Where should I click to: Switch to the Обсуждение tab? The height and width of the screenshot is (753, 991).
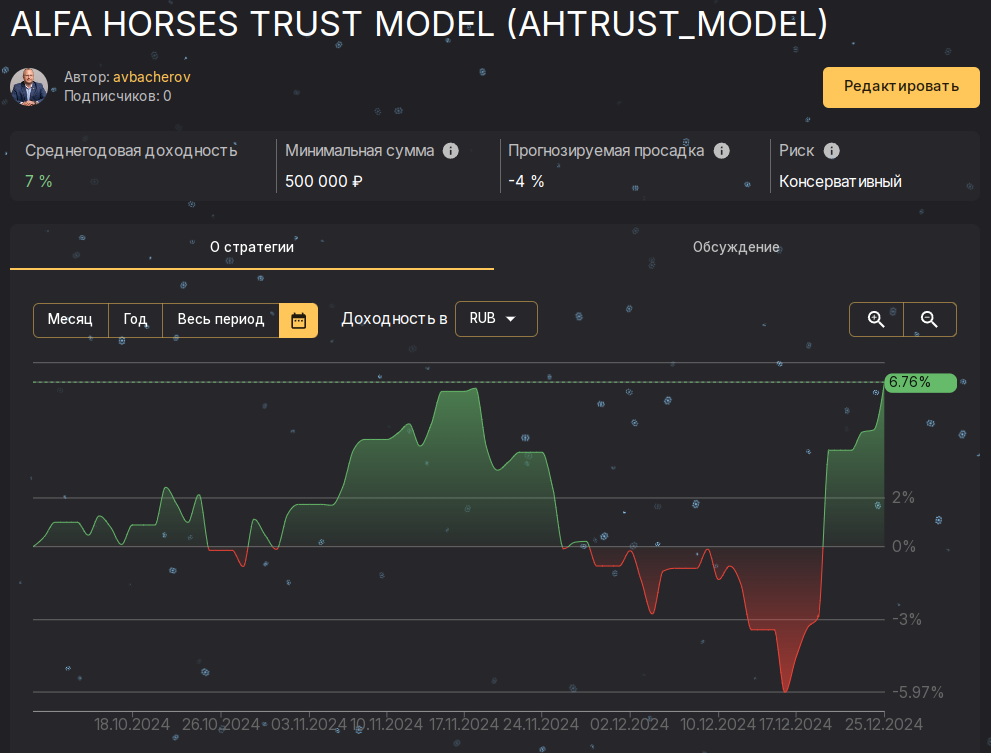(736, 247)
